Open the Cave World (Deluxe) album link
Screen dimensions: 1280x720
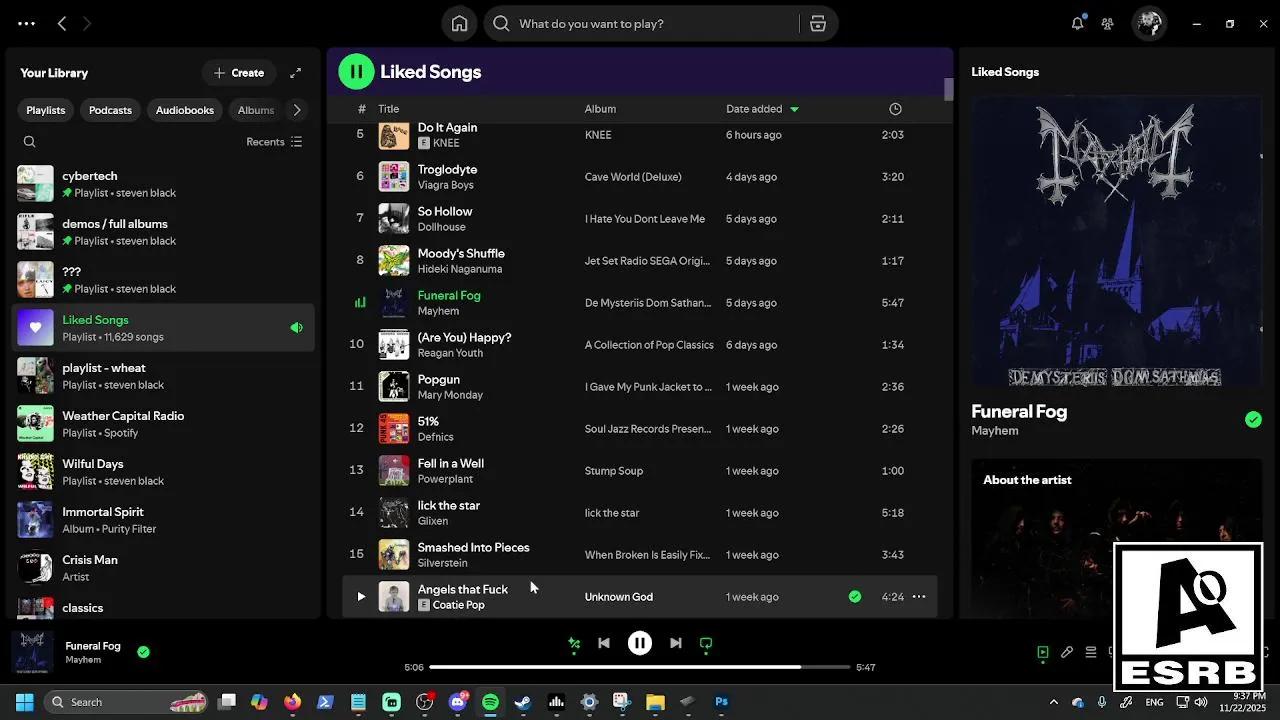[x=633, y=177]
